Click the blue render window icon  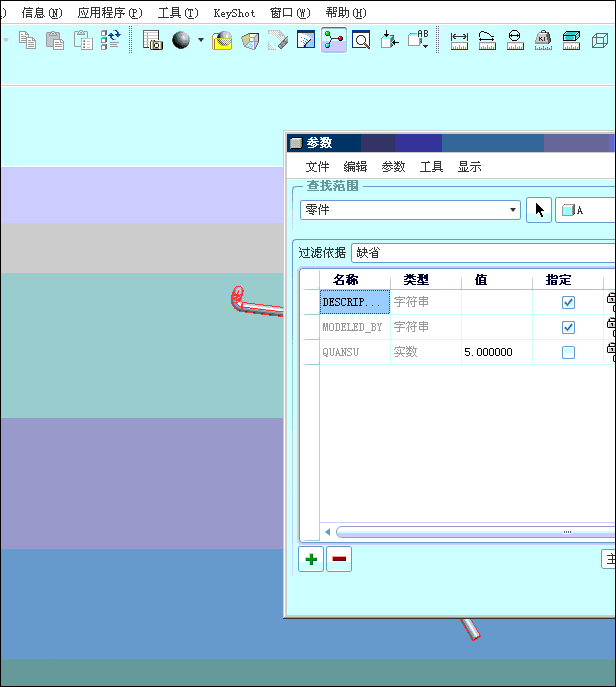pos(306,39)
